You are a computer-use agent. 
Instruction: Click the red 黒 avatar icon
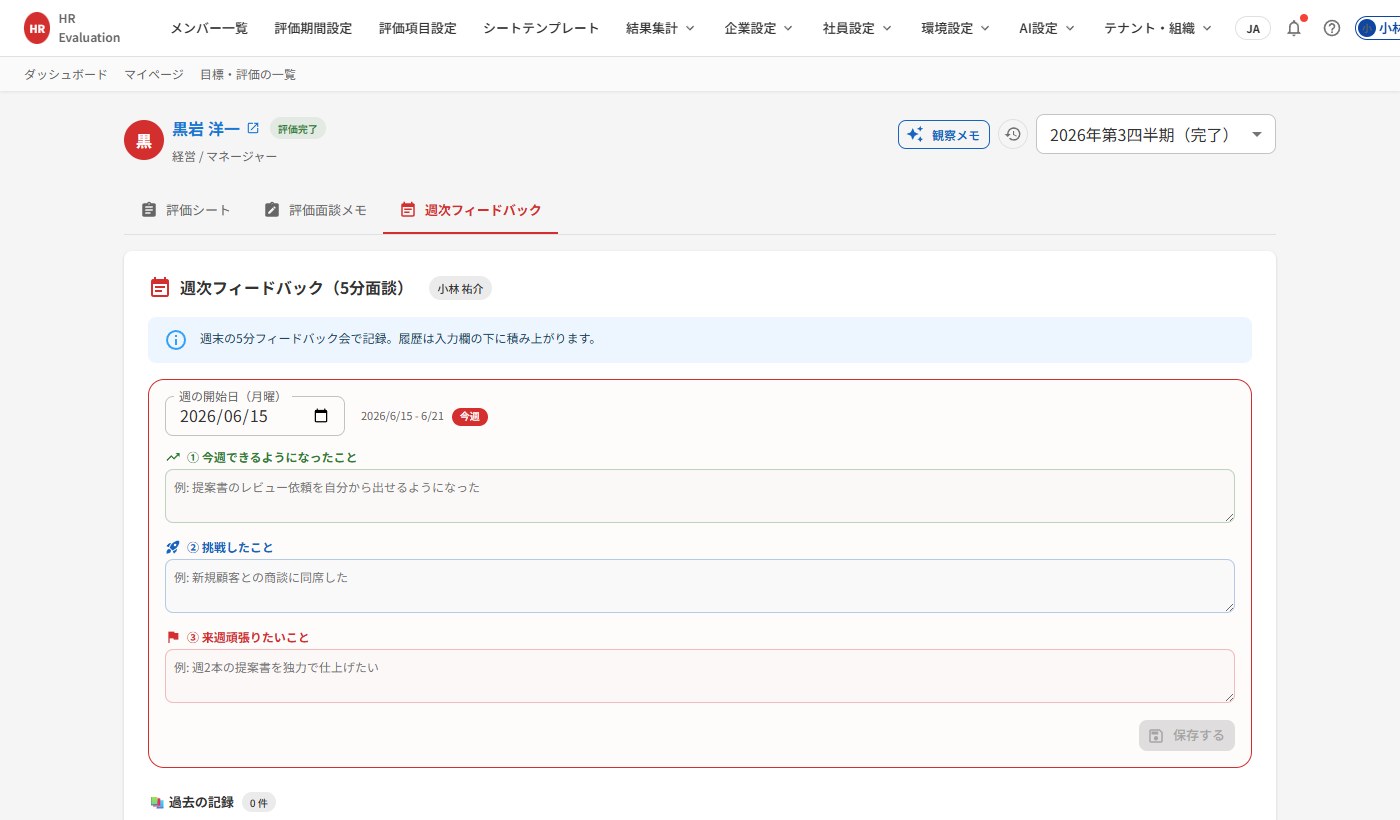pos(144,140)
